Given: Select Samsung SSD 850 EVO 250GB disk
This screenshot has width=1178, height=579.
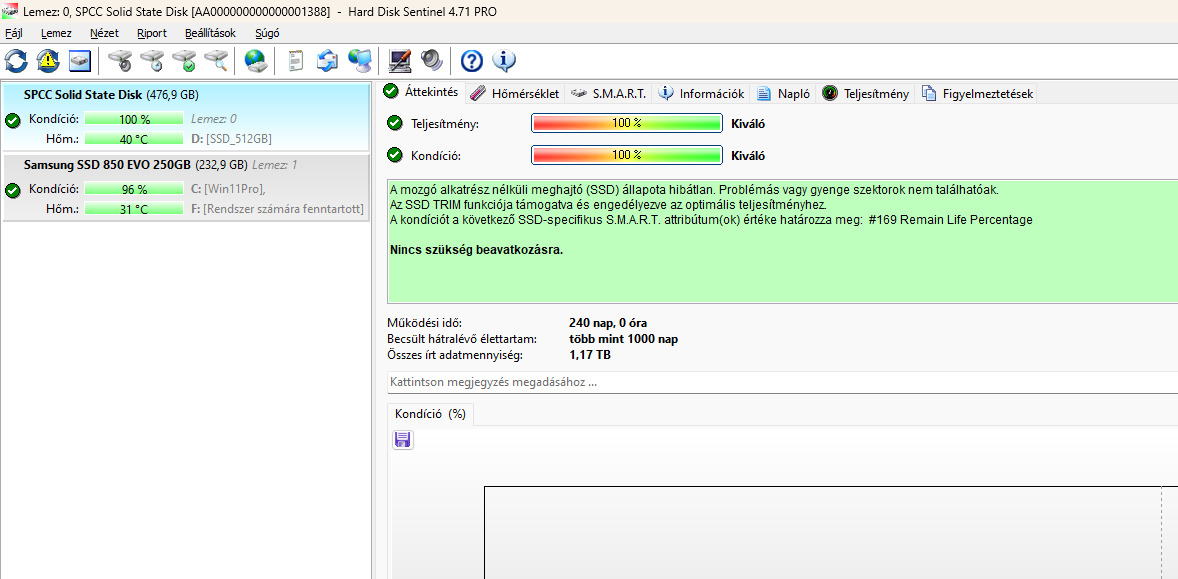Looking at the screenshot, I should 186,188.
